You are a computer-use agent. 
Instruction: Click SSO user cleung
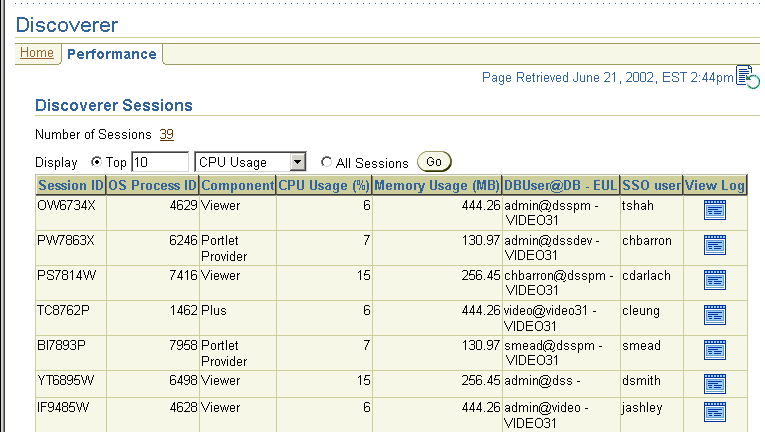[641, 310]
